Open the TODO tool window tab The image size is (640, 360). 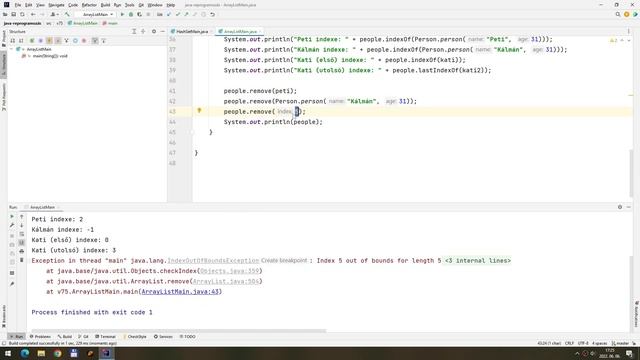click(x=187, y=337)
